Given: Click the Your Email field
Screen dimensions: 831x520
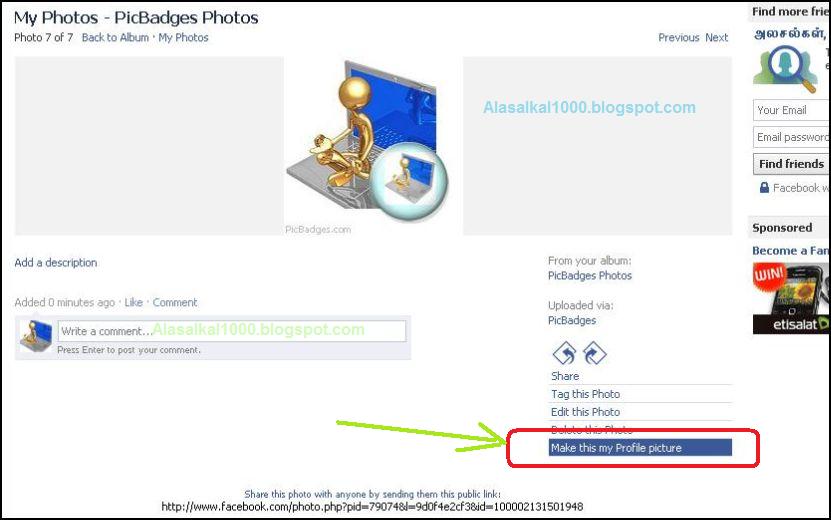Looking at the screenshot, I should tap(792, 110).
